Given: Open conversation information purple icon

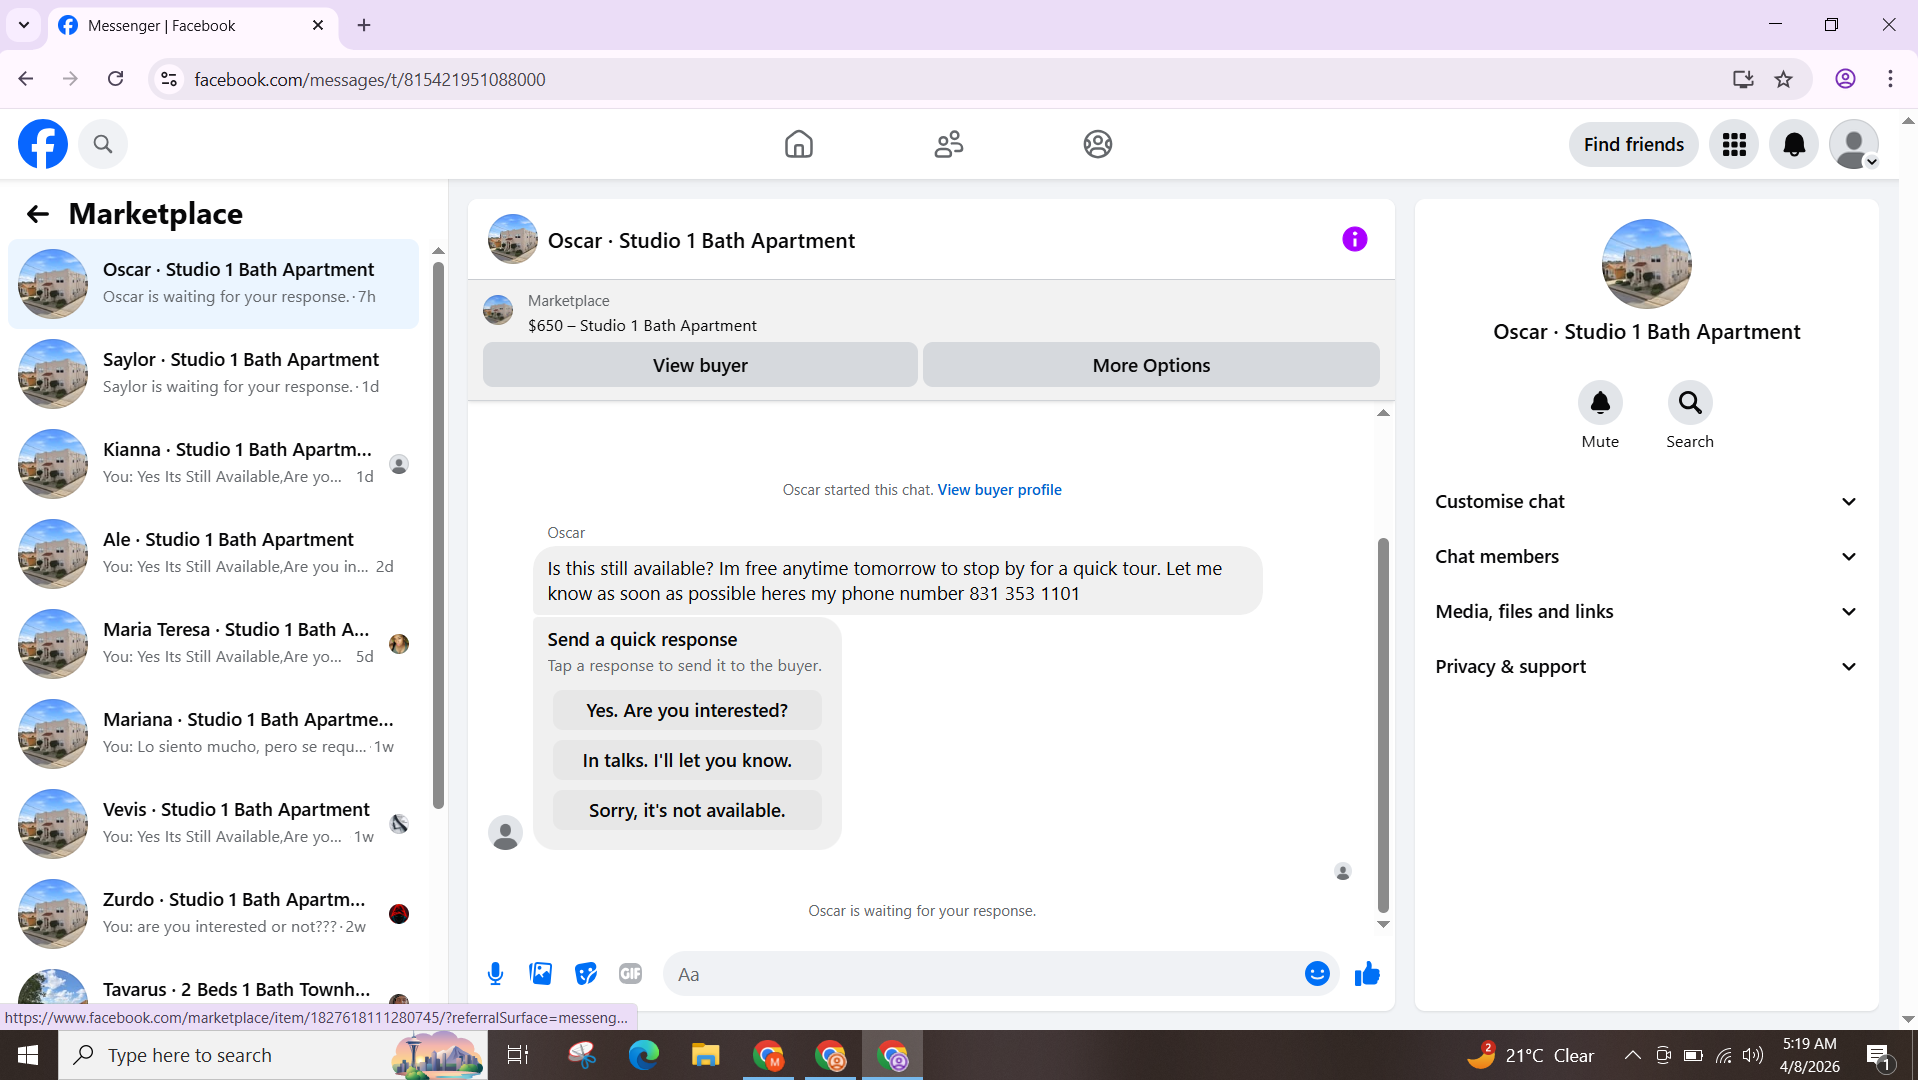Looking at the screenshot, I should tap(1354, 239).
